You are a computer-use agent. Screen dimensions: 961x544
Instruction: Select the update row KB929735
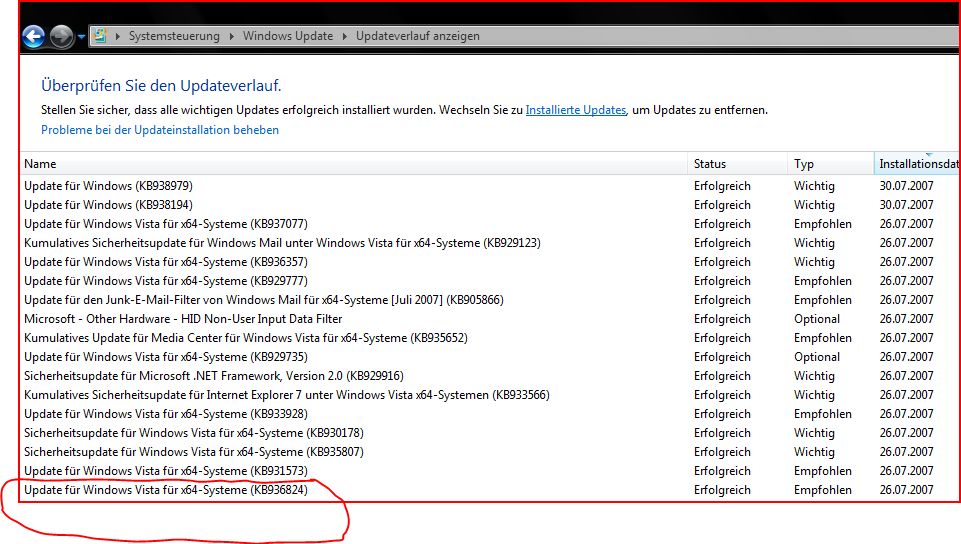point(489,357)
